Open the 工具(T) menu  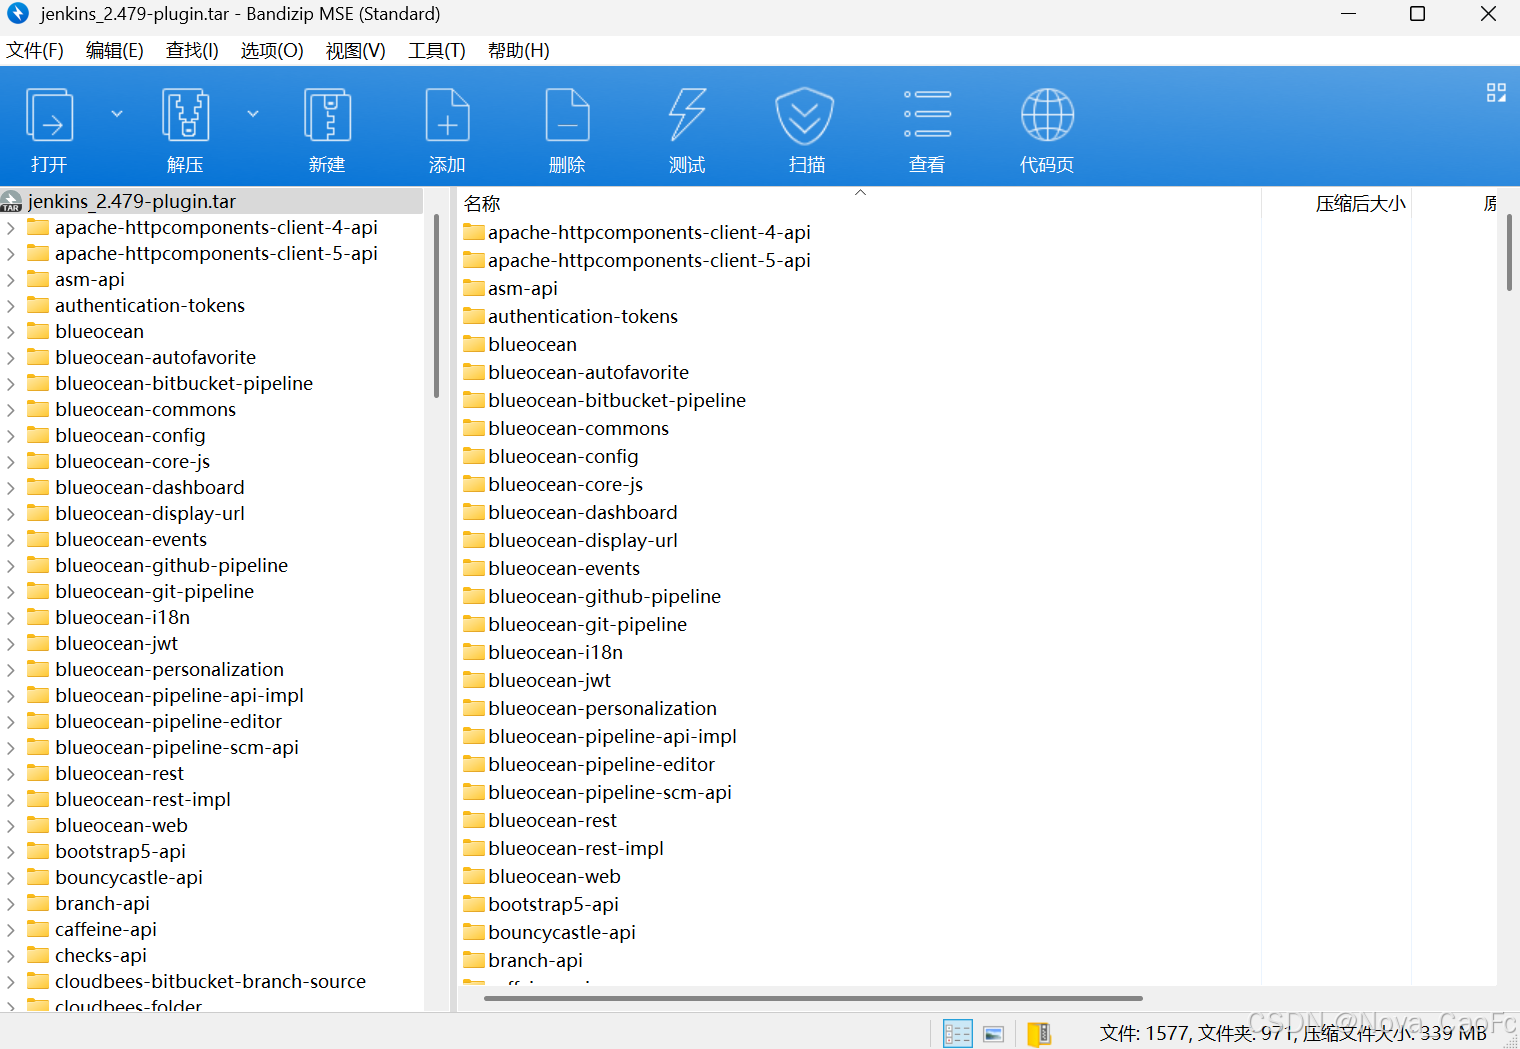coord(437,51)
